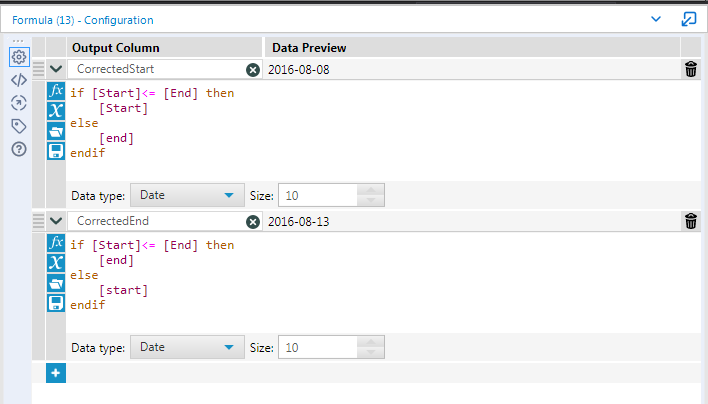The image size is (708, 404).
Task: Open the Configuration settings gear tab
Action: pos(18,57)
